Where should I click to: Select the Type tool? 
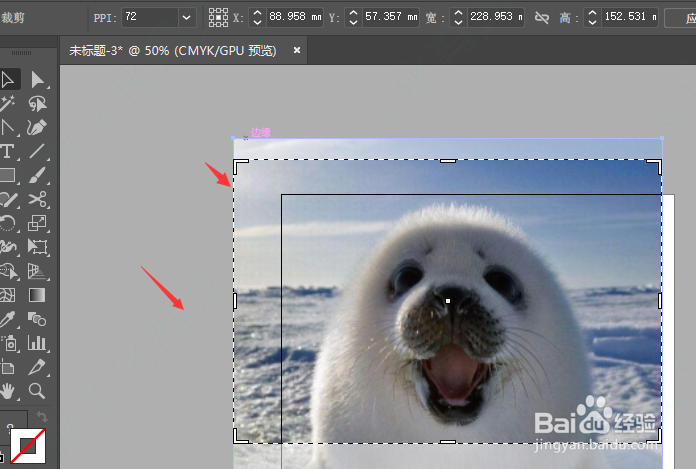(8, 152)
